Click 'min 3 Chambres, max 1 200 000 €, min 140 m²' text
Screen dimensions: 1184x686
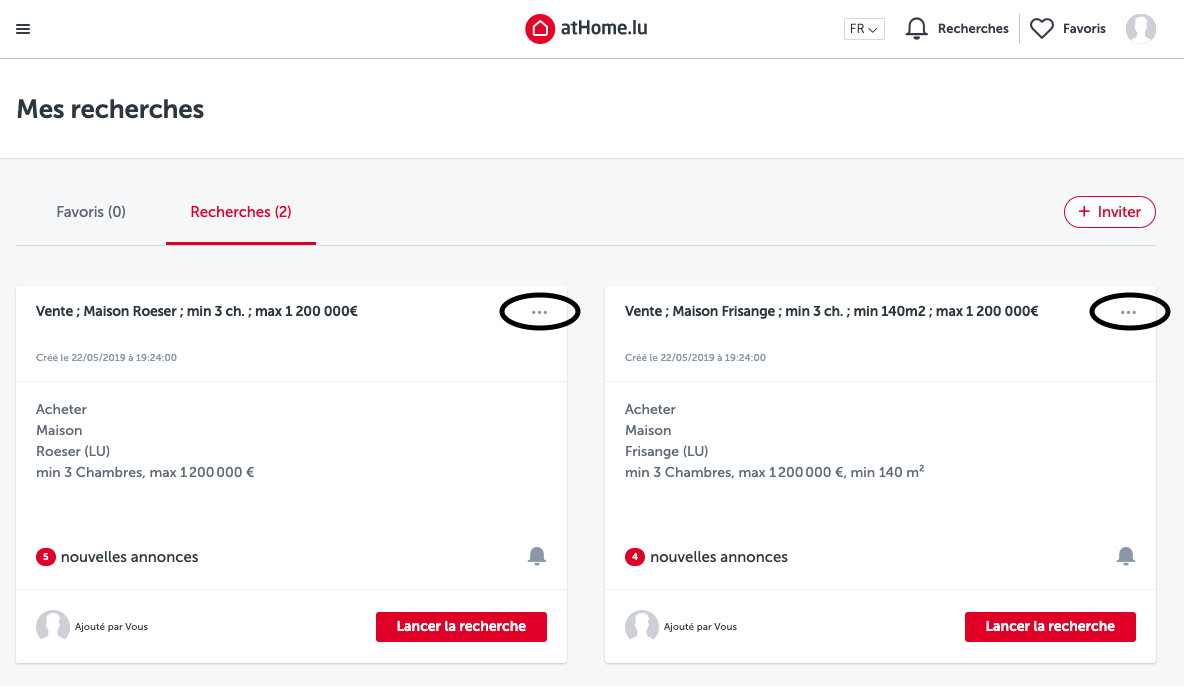pos(774,472)
